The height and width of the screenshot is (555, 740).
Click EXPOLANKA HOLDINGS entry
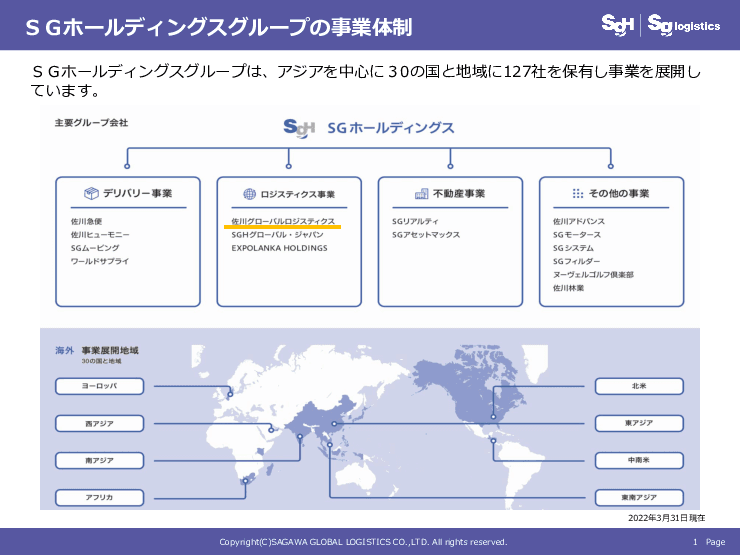tap(279, 248)
